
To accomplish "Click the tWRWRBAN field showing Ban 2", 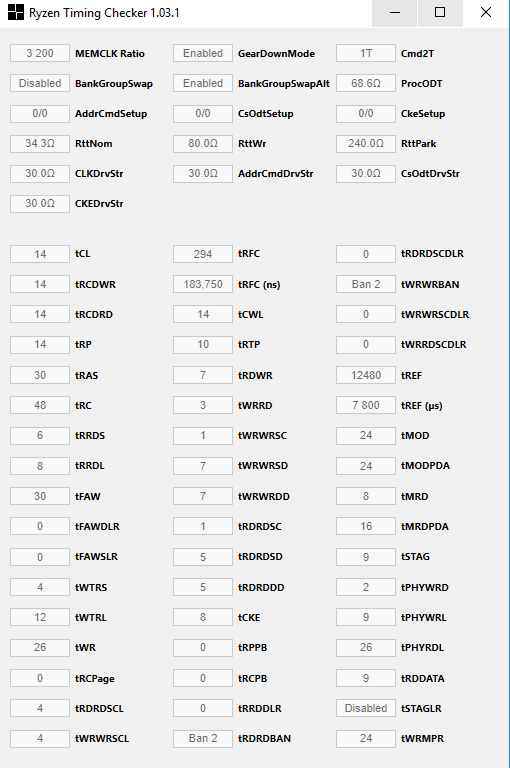I will tap(365, 284).
